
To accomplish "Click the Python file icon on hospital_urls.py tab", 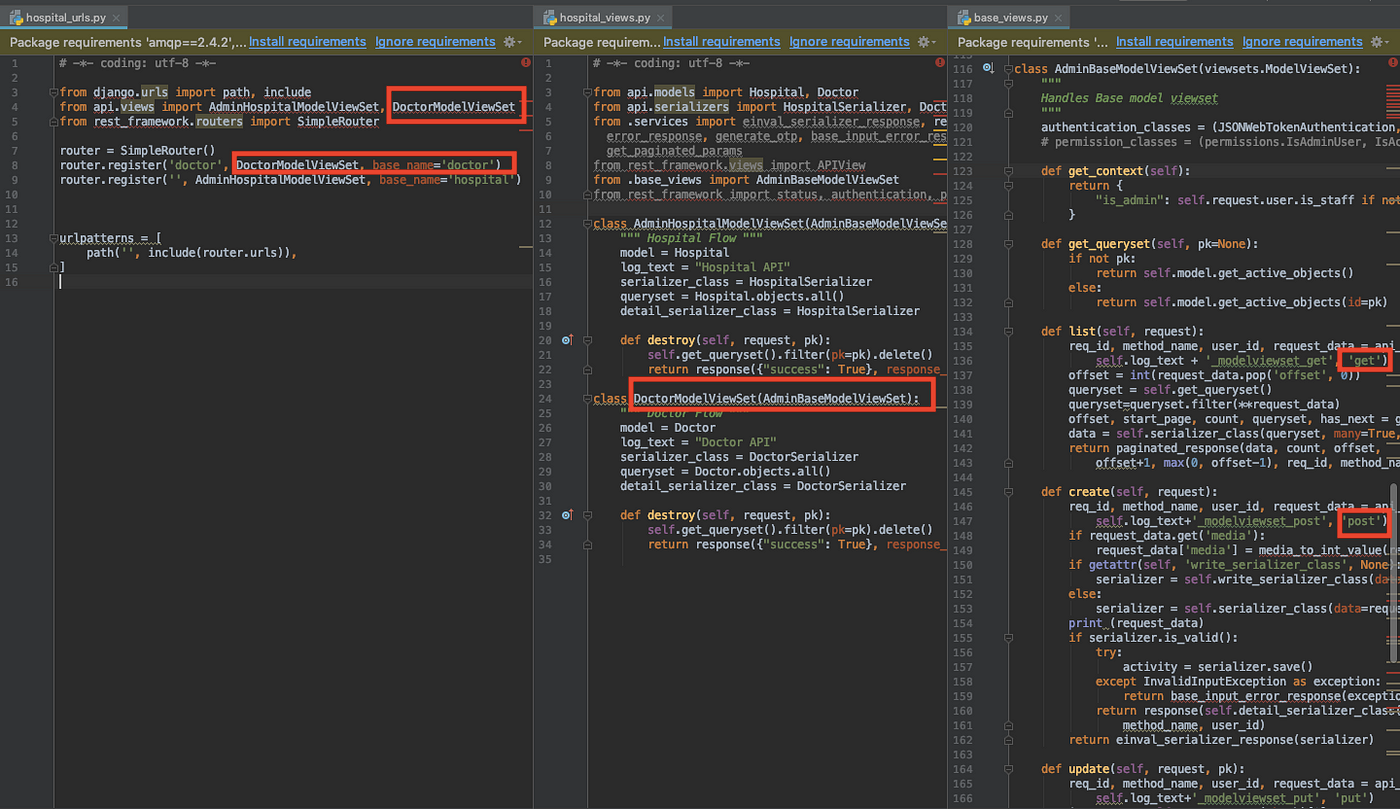I will (16, 18).
